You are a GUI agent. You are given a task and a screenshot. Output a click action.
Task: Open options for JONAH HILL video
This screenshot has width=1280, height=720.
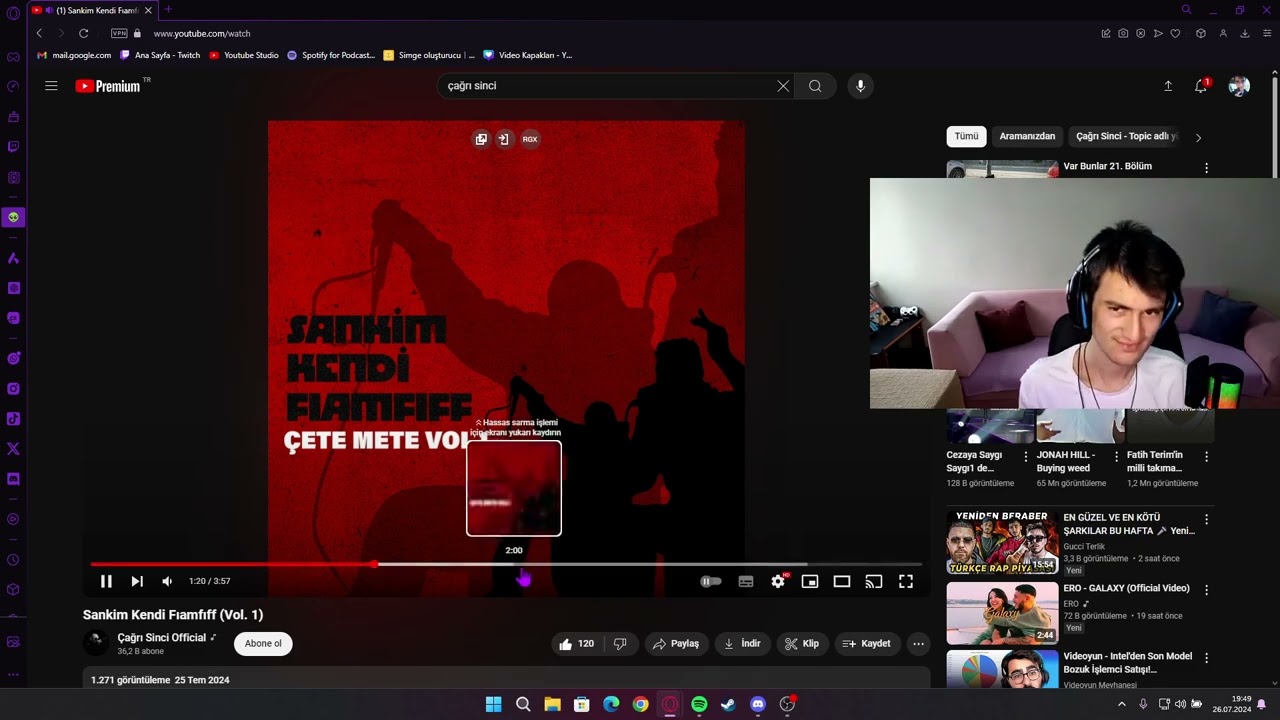pos(1116,456)
